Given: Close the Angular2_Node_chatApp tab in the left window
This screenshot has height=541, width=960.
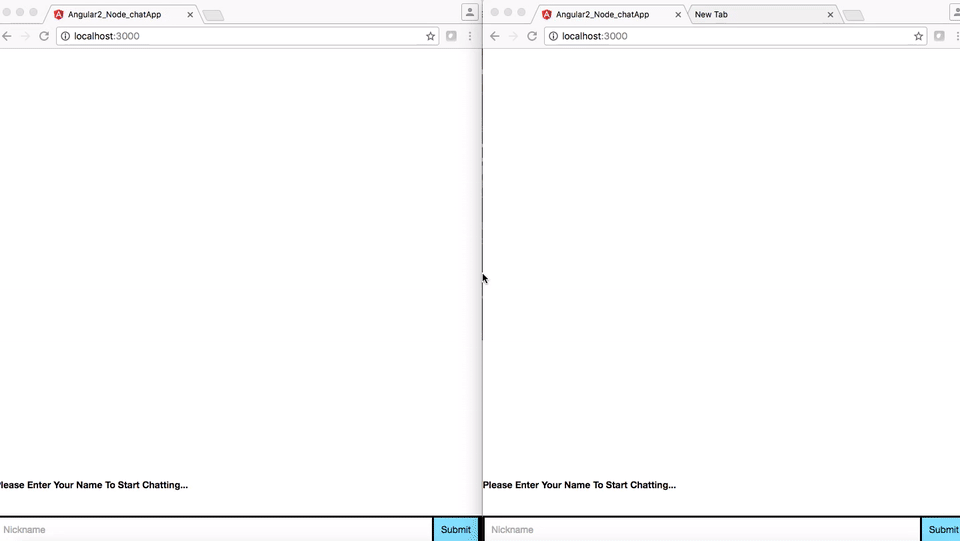Looking at the screenshot, I should [190, 15].
